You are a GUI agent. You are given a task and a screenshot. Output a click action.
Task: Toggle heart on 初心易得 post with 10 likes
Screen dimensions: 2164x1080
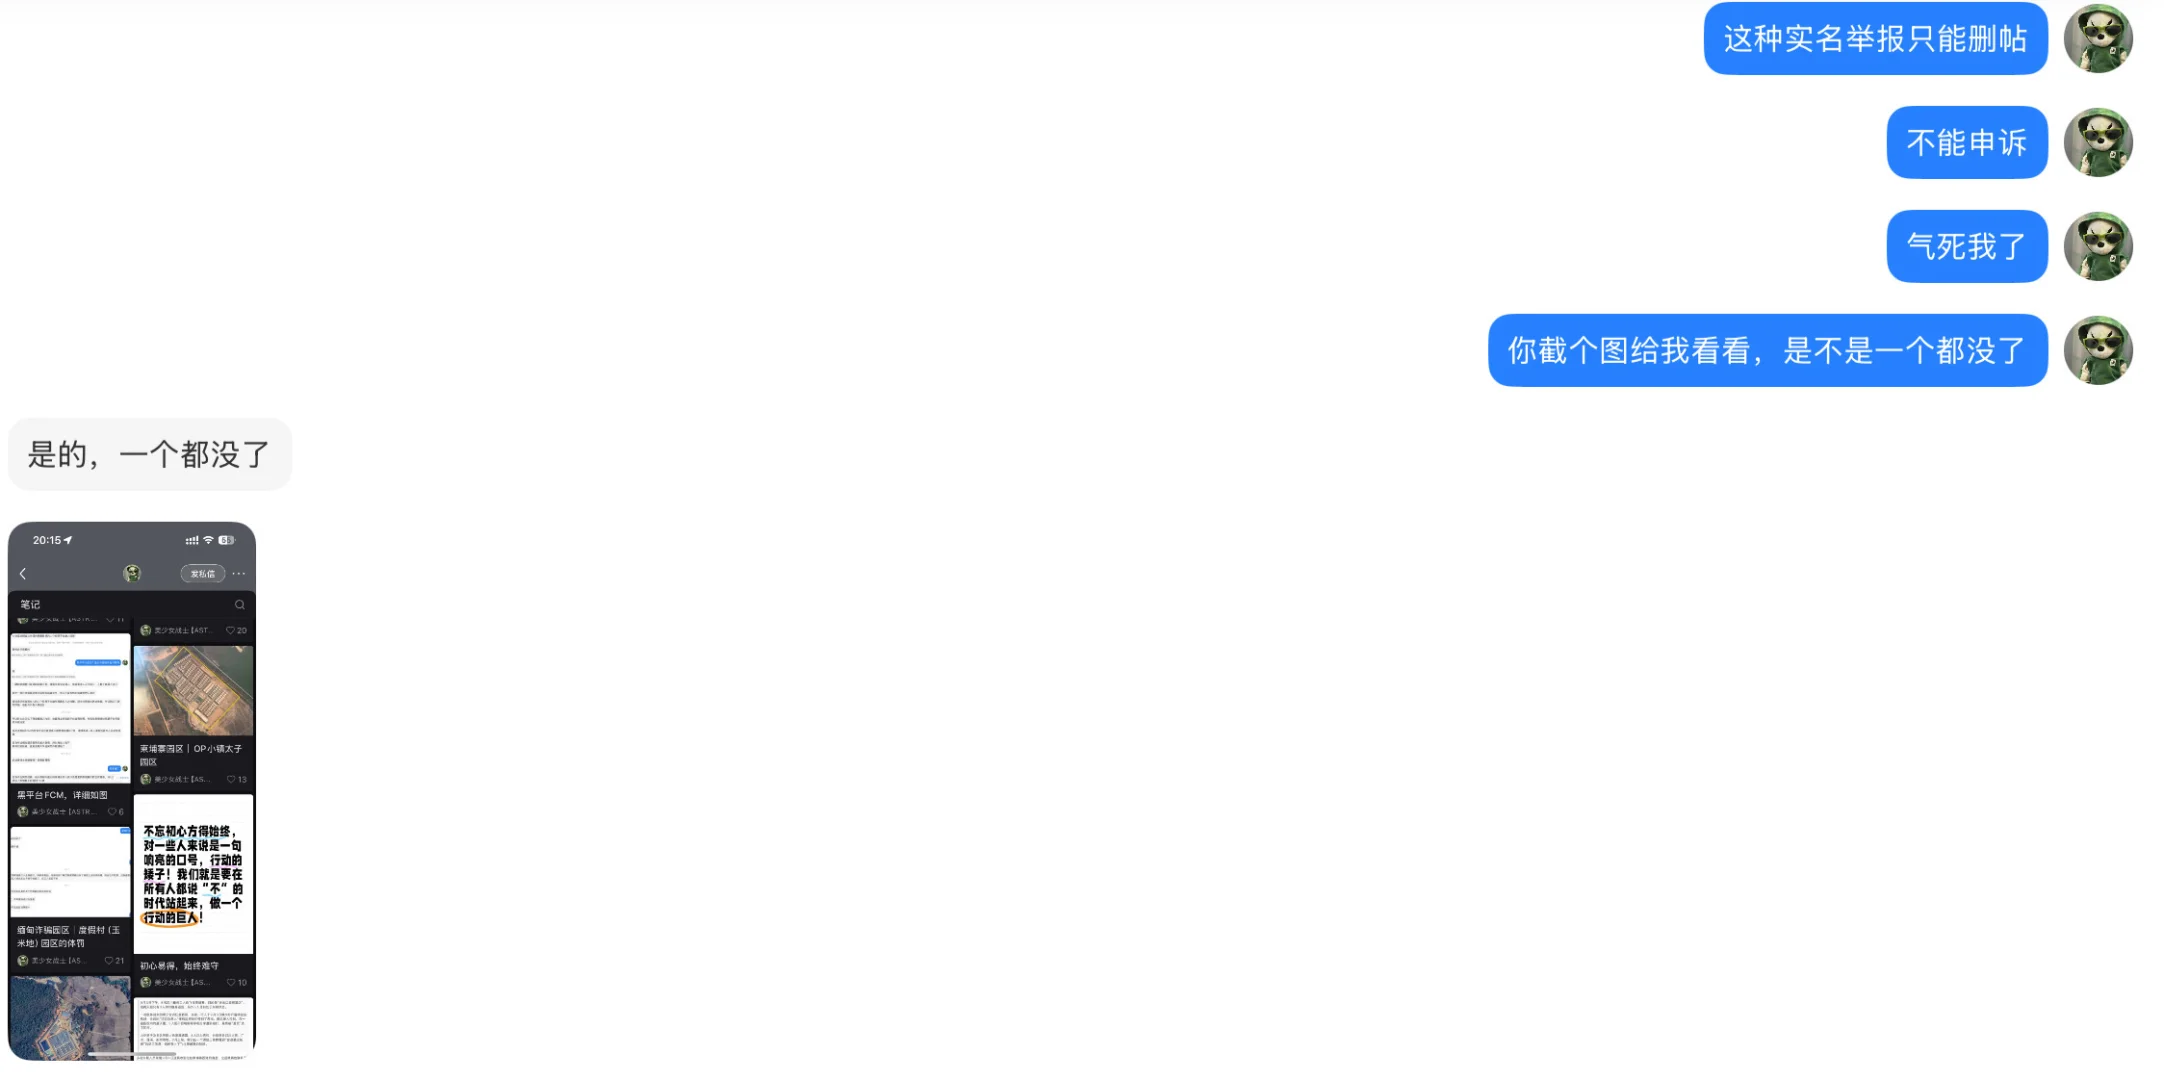pyautogui.click(x=231, y=982)
